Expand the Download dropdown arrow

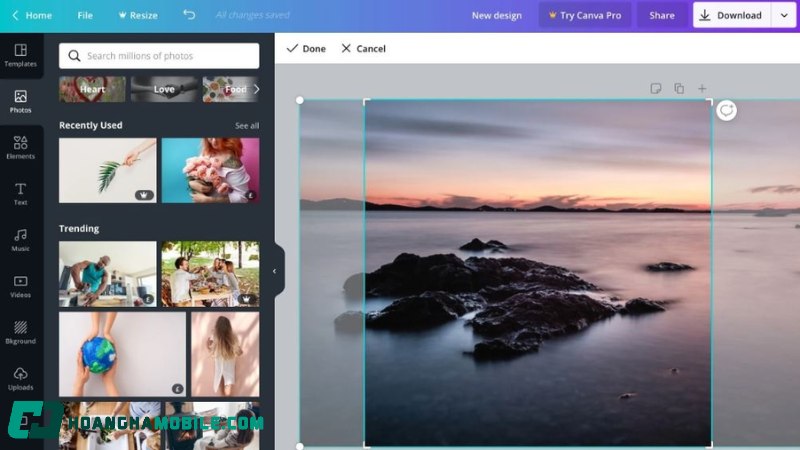click(x=784, y=15)
